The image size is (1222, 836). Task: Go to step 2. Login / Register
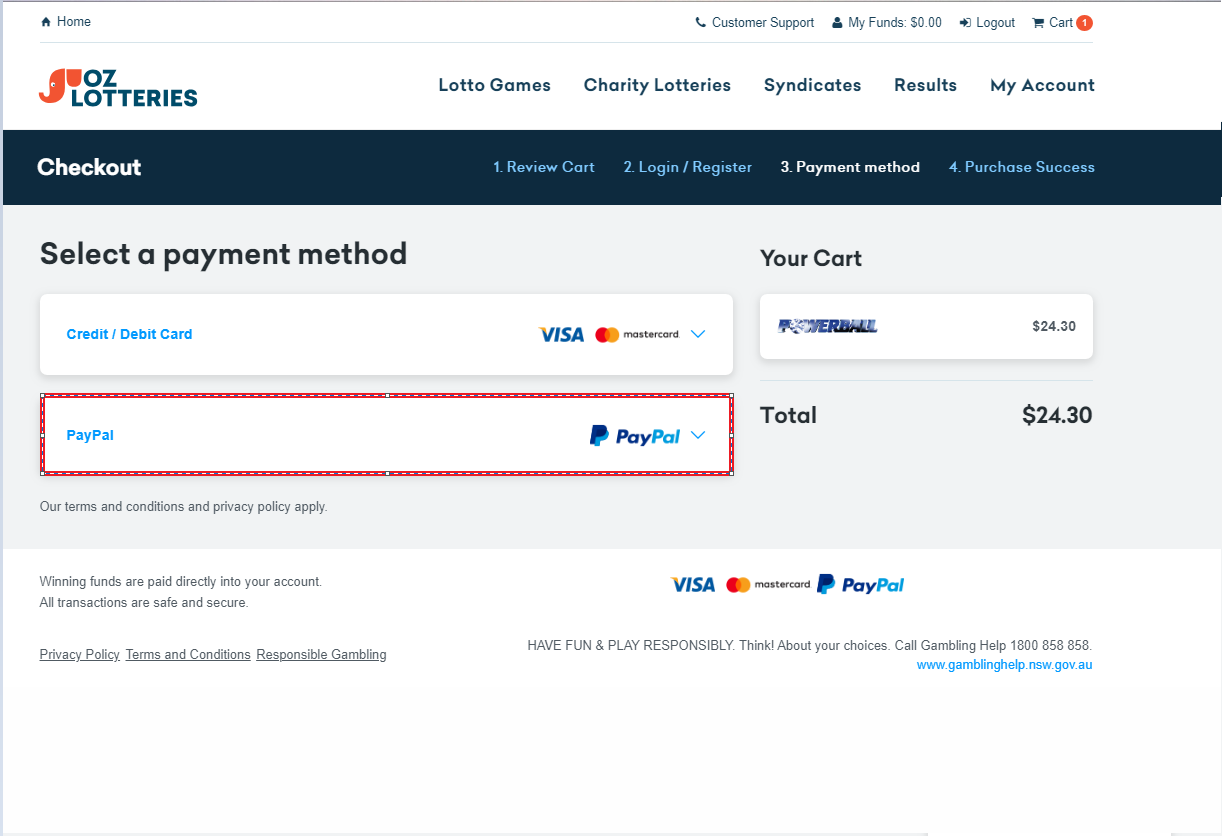(x=688, y=167)
